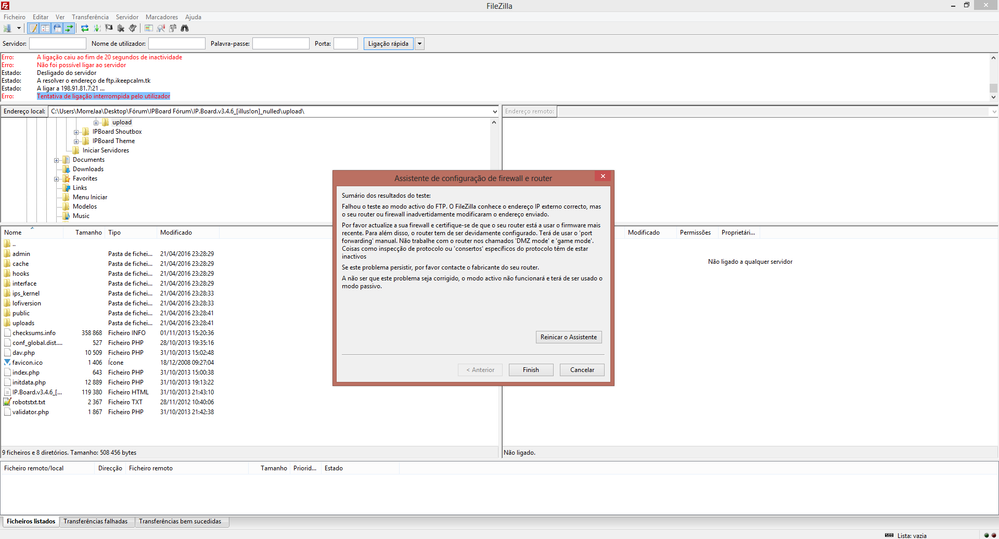Toggle the transfer queue display
This screenshot has height=539, width=999.
click(69, 28)
